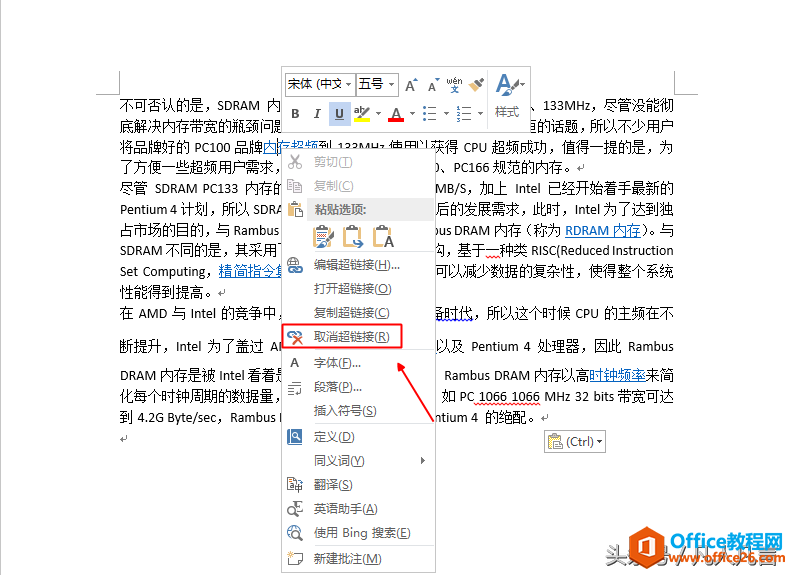Apply red font color button
Viewport: 792px width, 575px height.
click(396, 114)
